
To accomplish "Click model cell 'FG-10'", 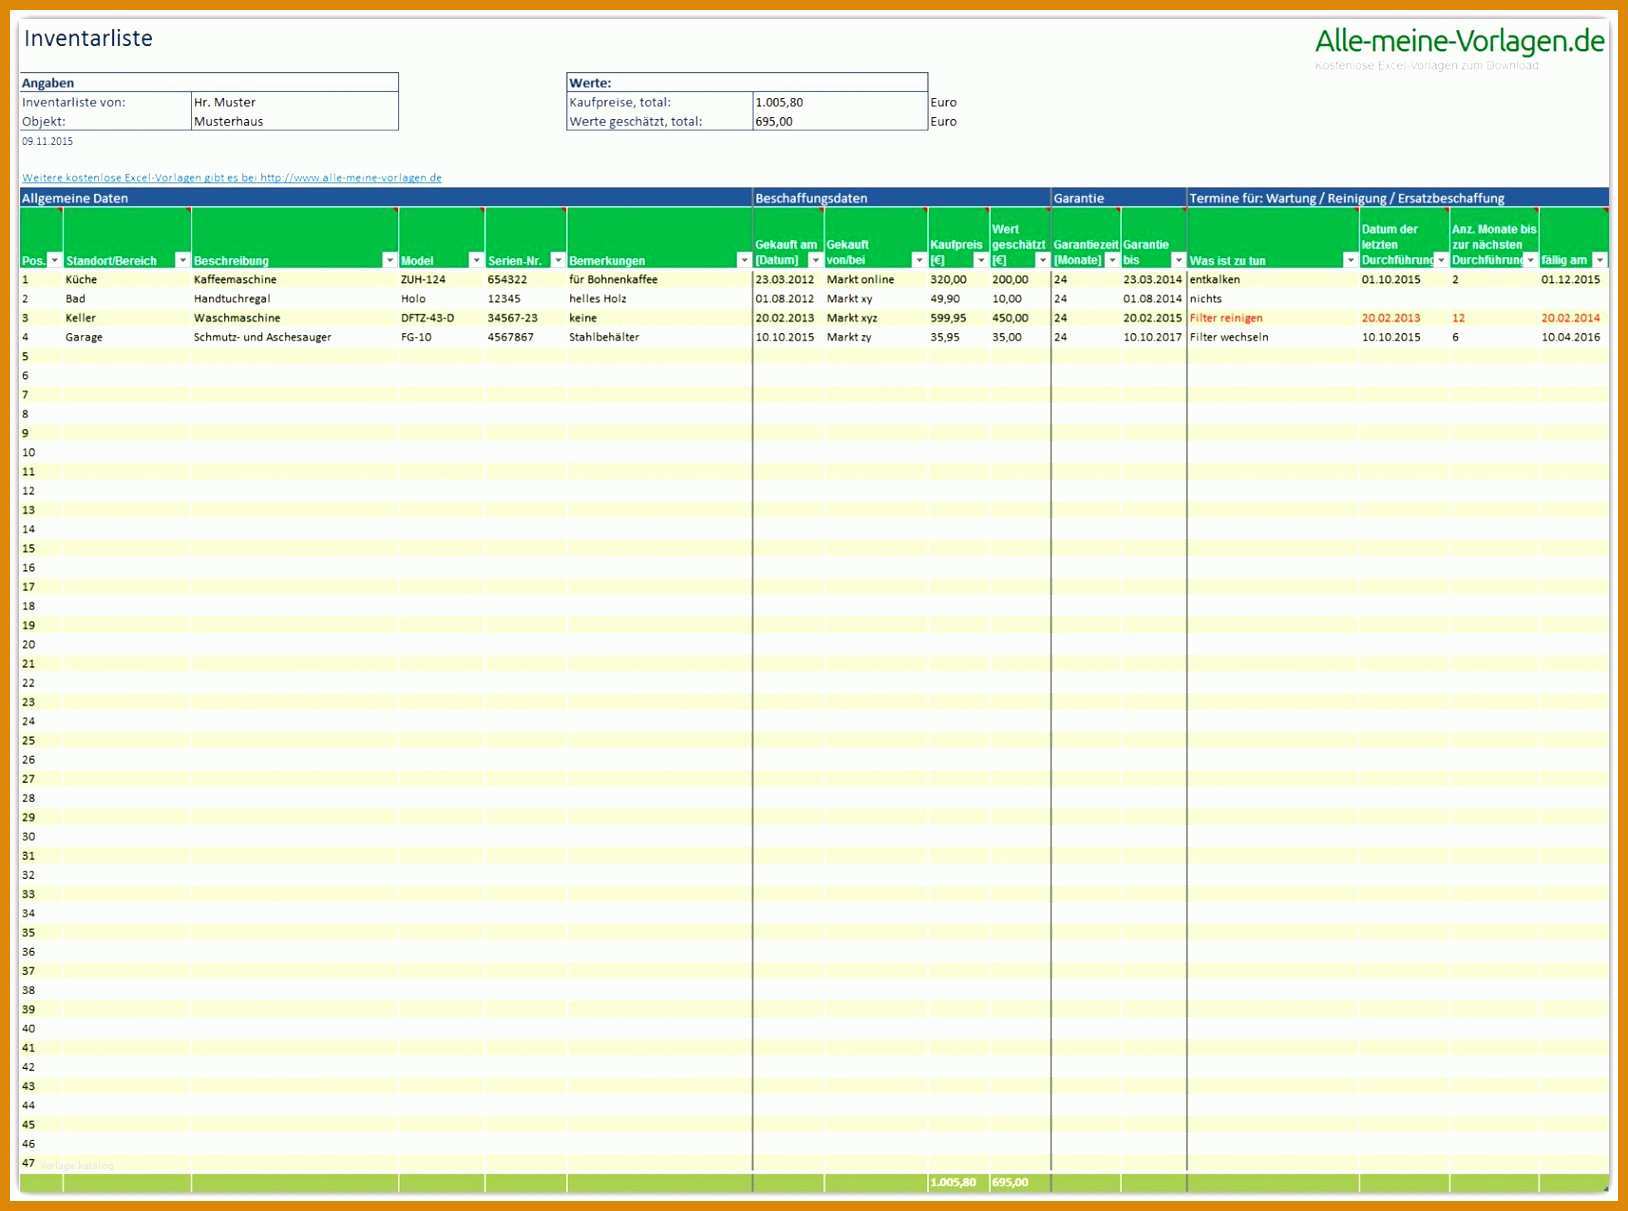I will [441, 337].
